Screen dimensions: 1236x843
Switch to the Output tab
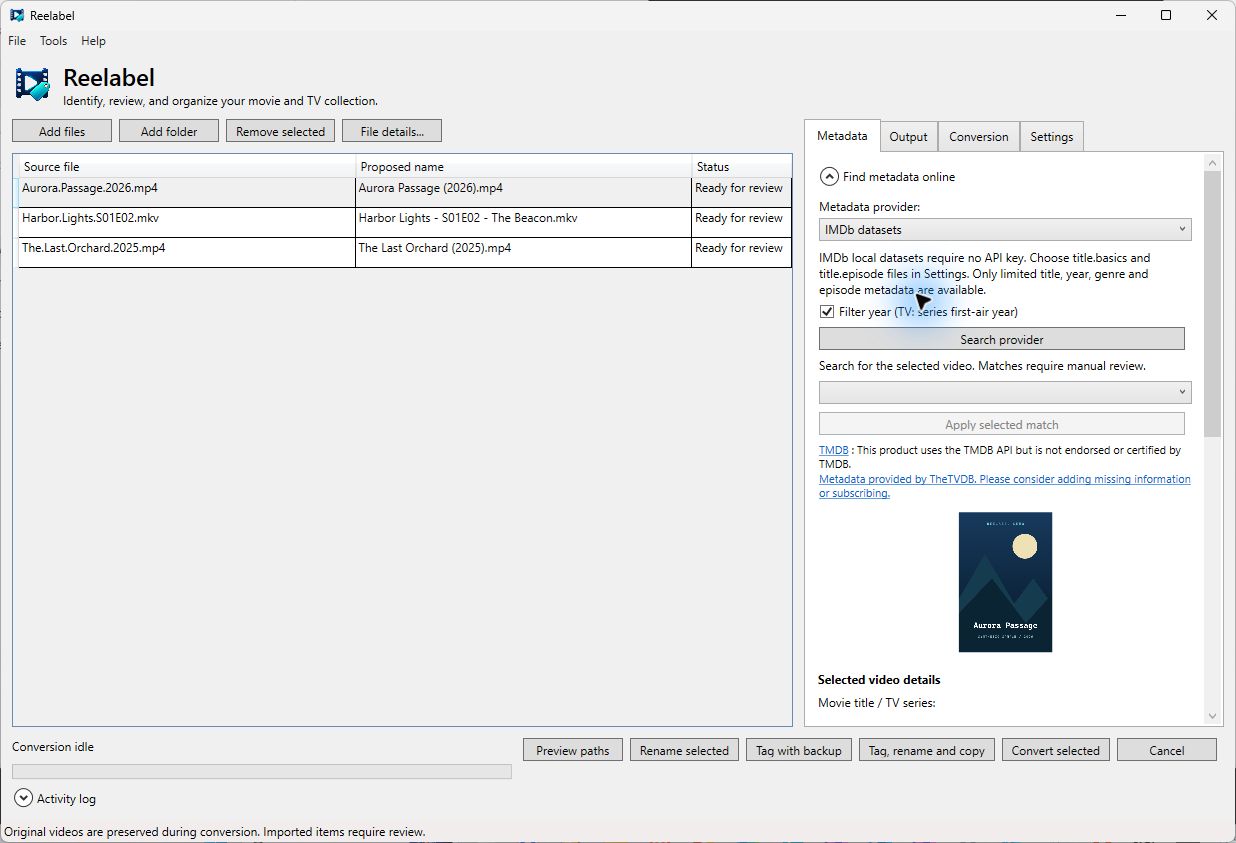pos(909,137)
